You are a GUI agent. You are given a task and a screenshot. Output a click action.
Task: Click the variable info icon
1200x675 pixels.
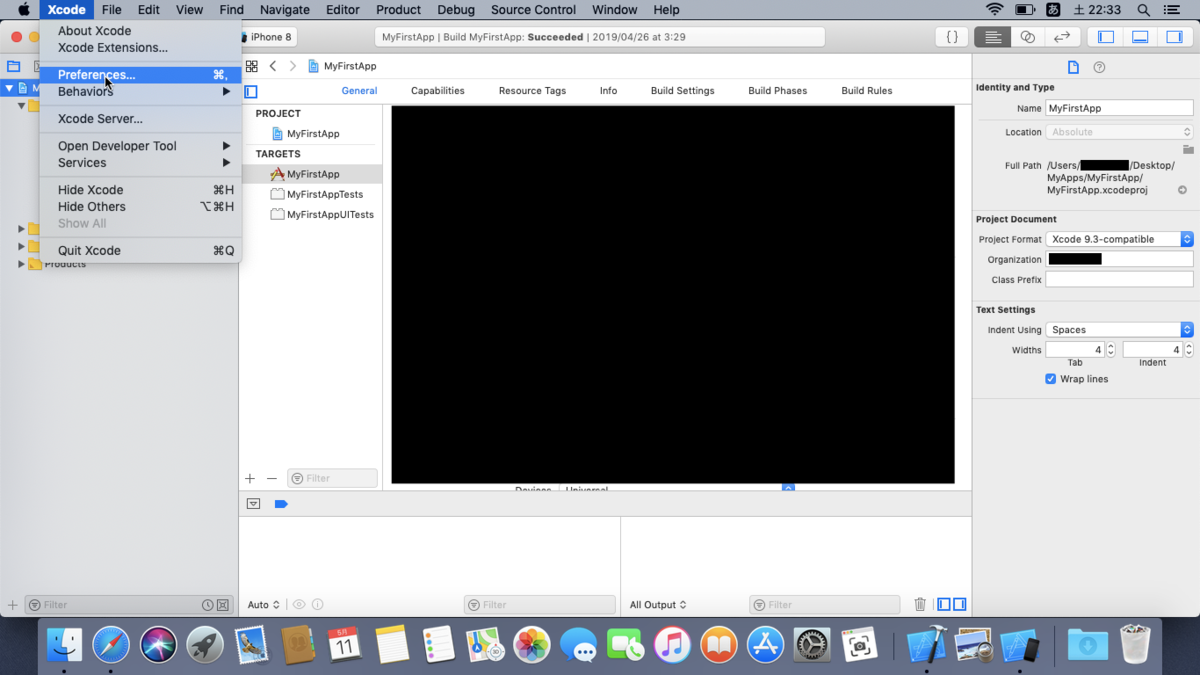pyautogui.click(x=318, y=605)
